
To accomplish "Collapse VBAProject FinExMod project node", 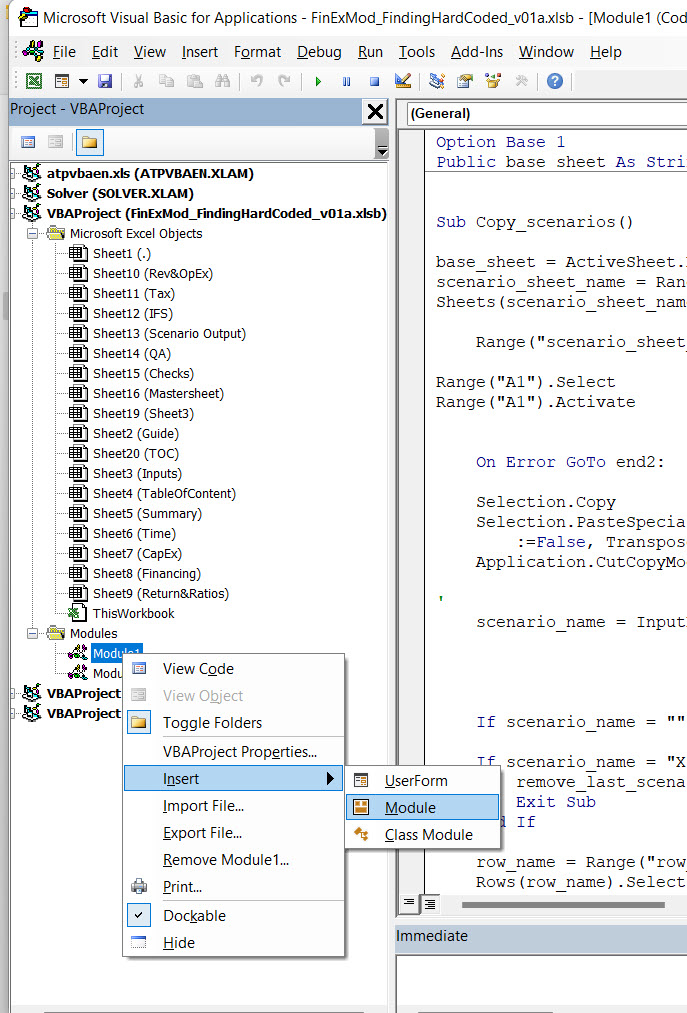I will [x=13, y=213].
